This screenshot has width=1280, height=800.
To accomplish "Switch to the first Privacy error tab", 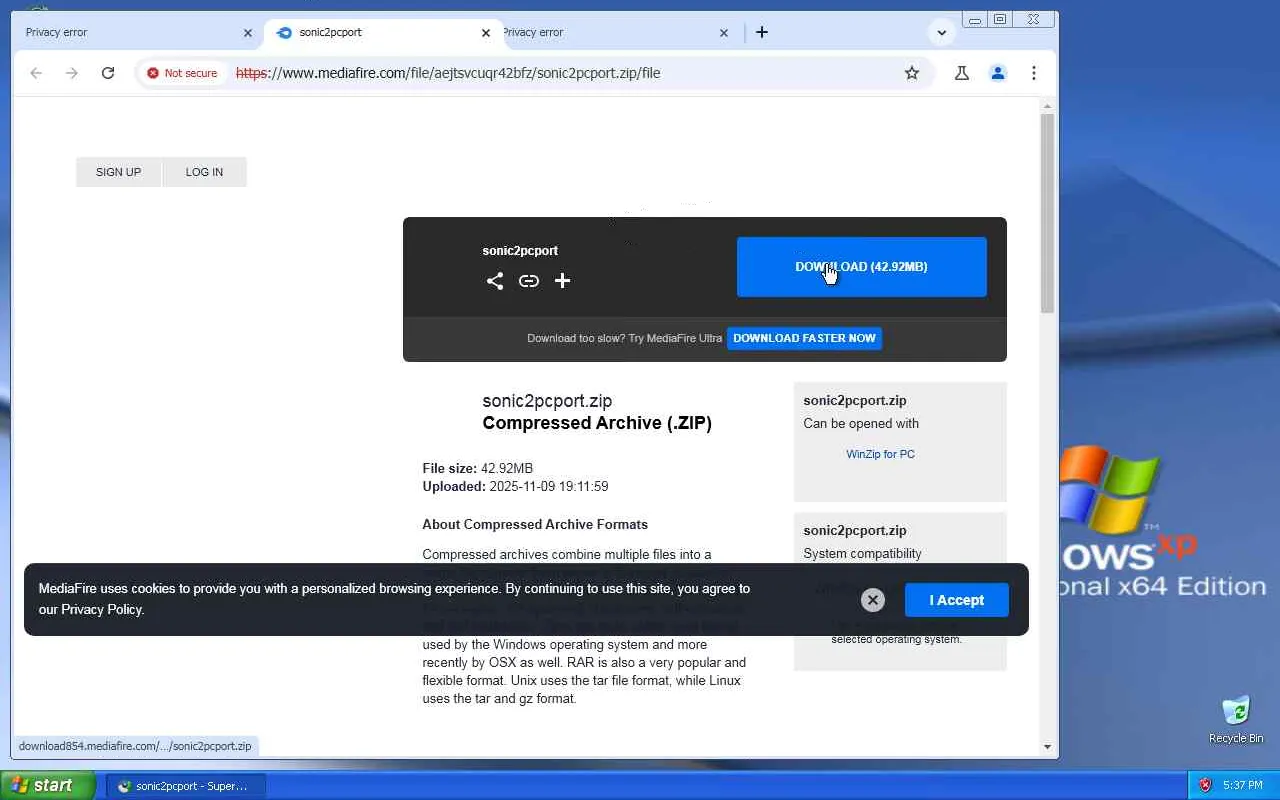I will tap(130, 32).
